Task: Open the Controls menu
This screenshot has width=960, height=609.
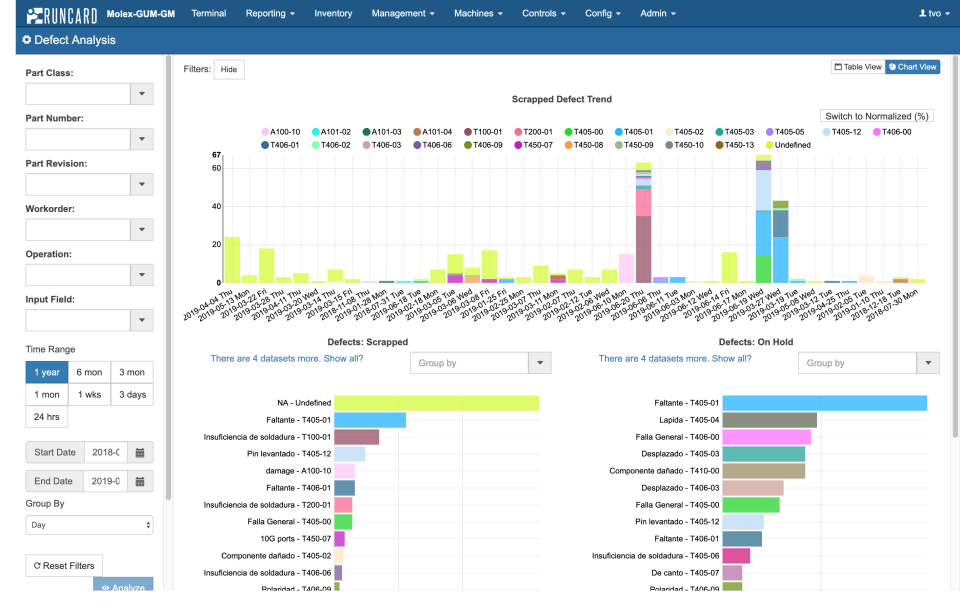Action: (x=544, y=13)
